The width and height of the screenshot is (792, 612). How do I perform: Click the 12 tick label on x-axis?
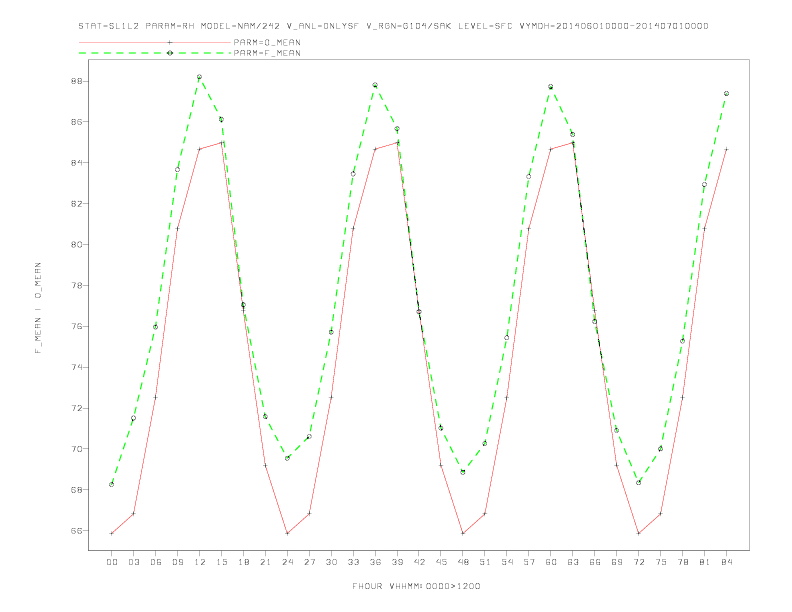pyautogui.click(x=200, y=562)
